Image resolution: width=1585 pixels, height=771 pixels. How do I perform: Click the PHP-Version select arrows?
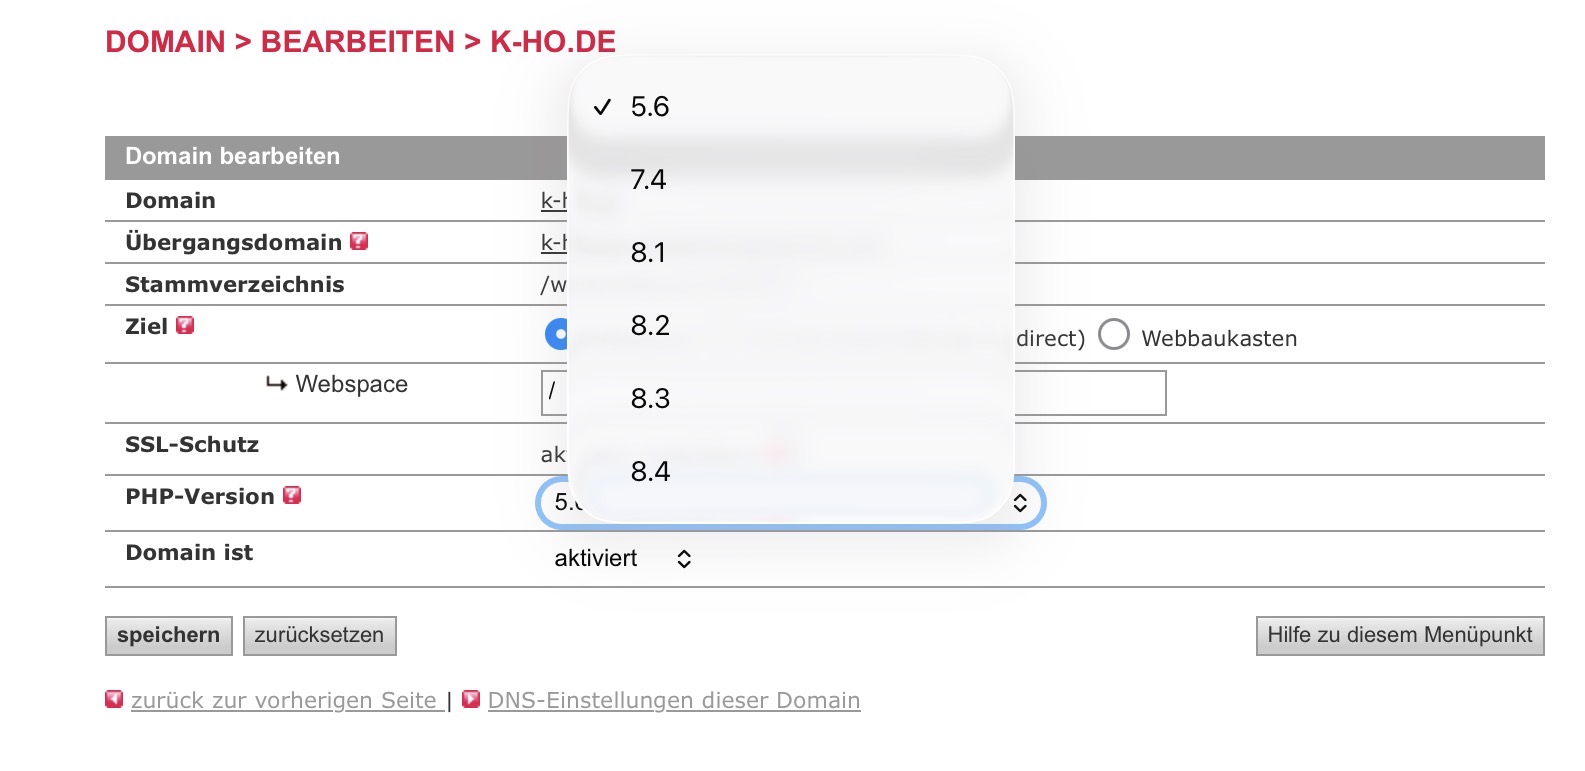[1020, 503]
